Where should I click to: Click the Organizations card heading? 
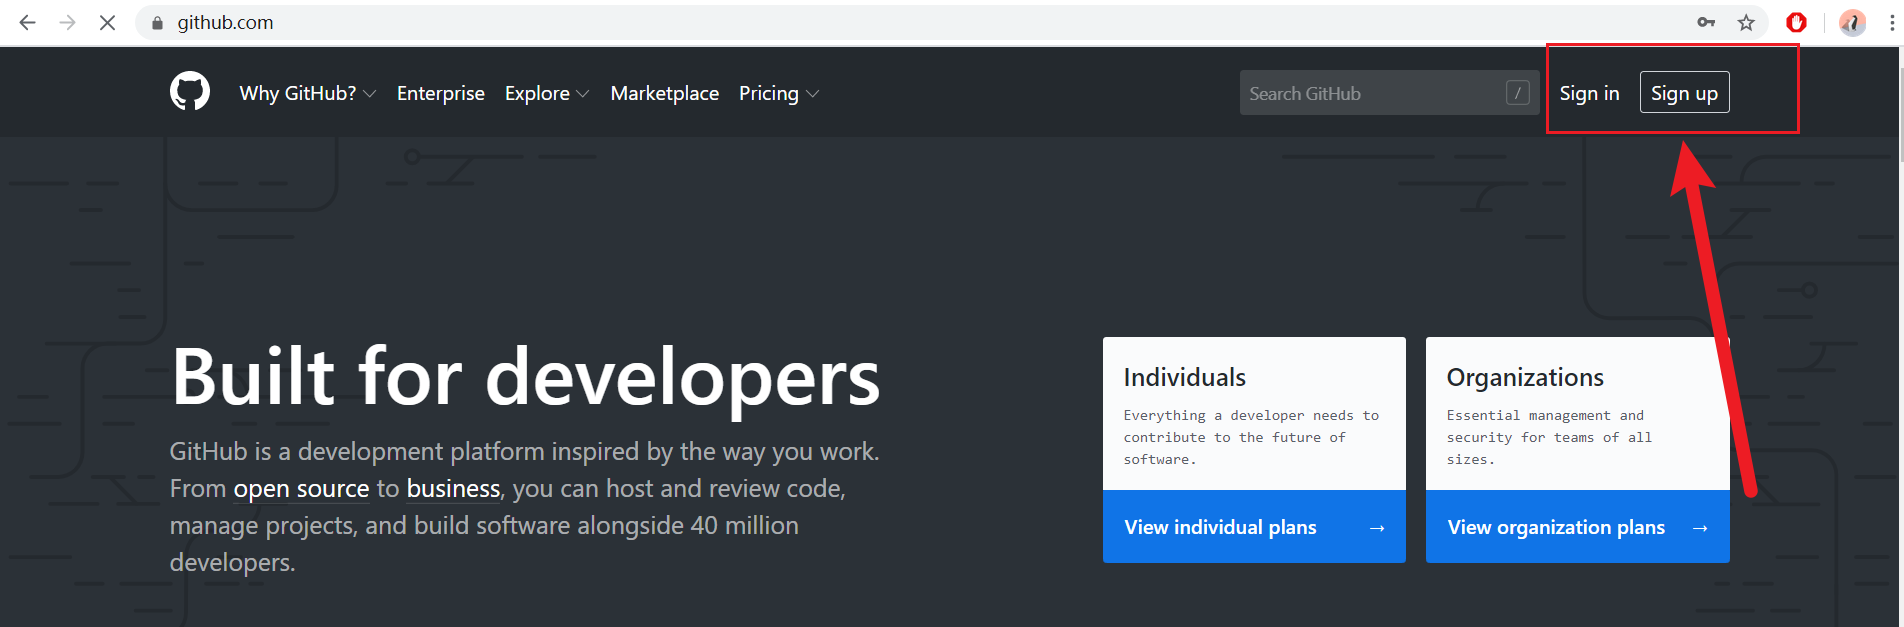click(x=1525, y=377)
